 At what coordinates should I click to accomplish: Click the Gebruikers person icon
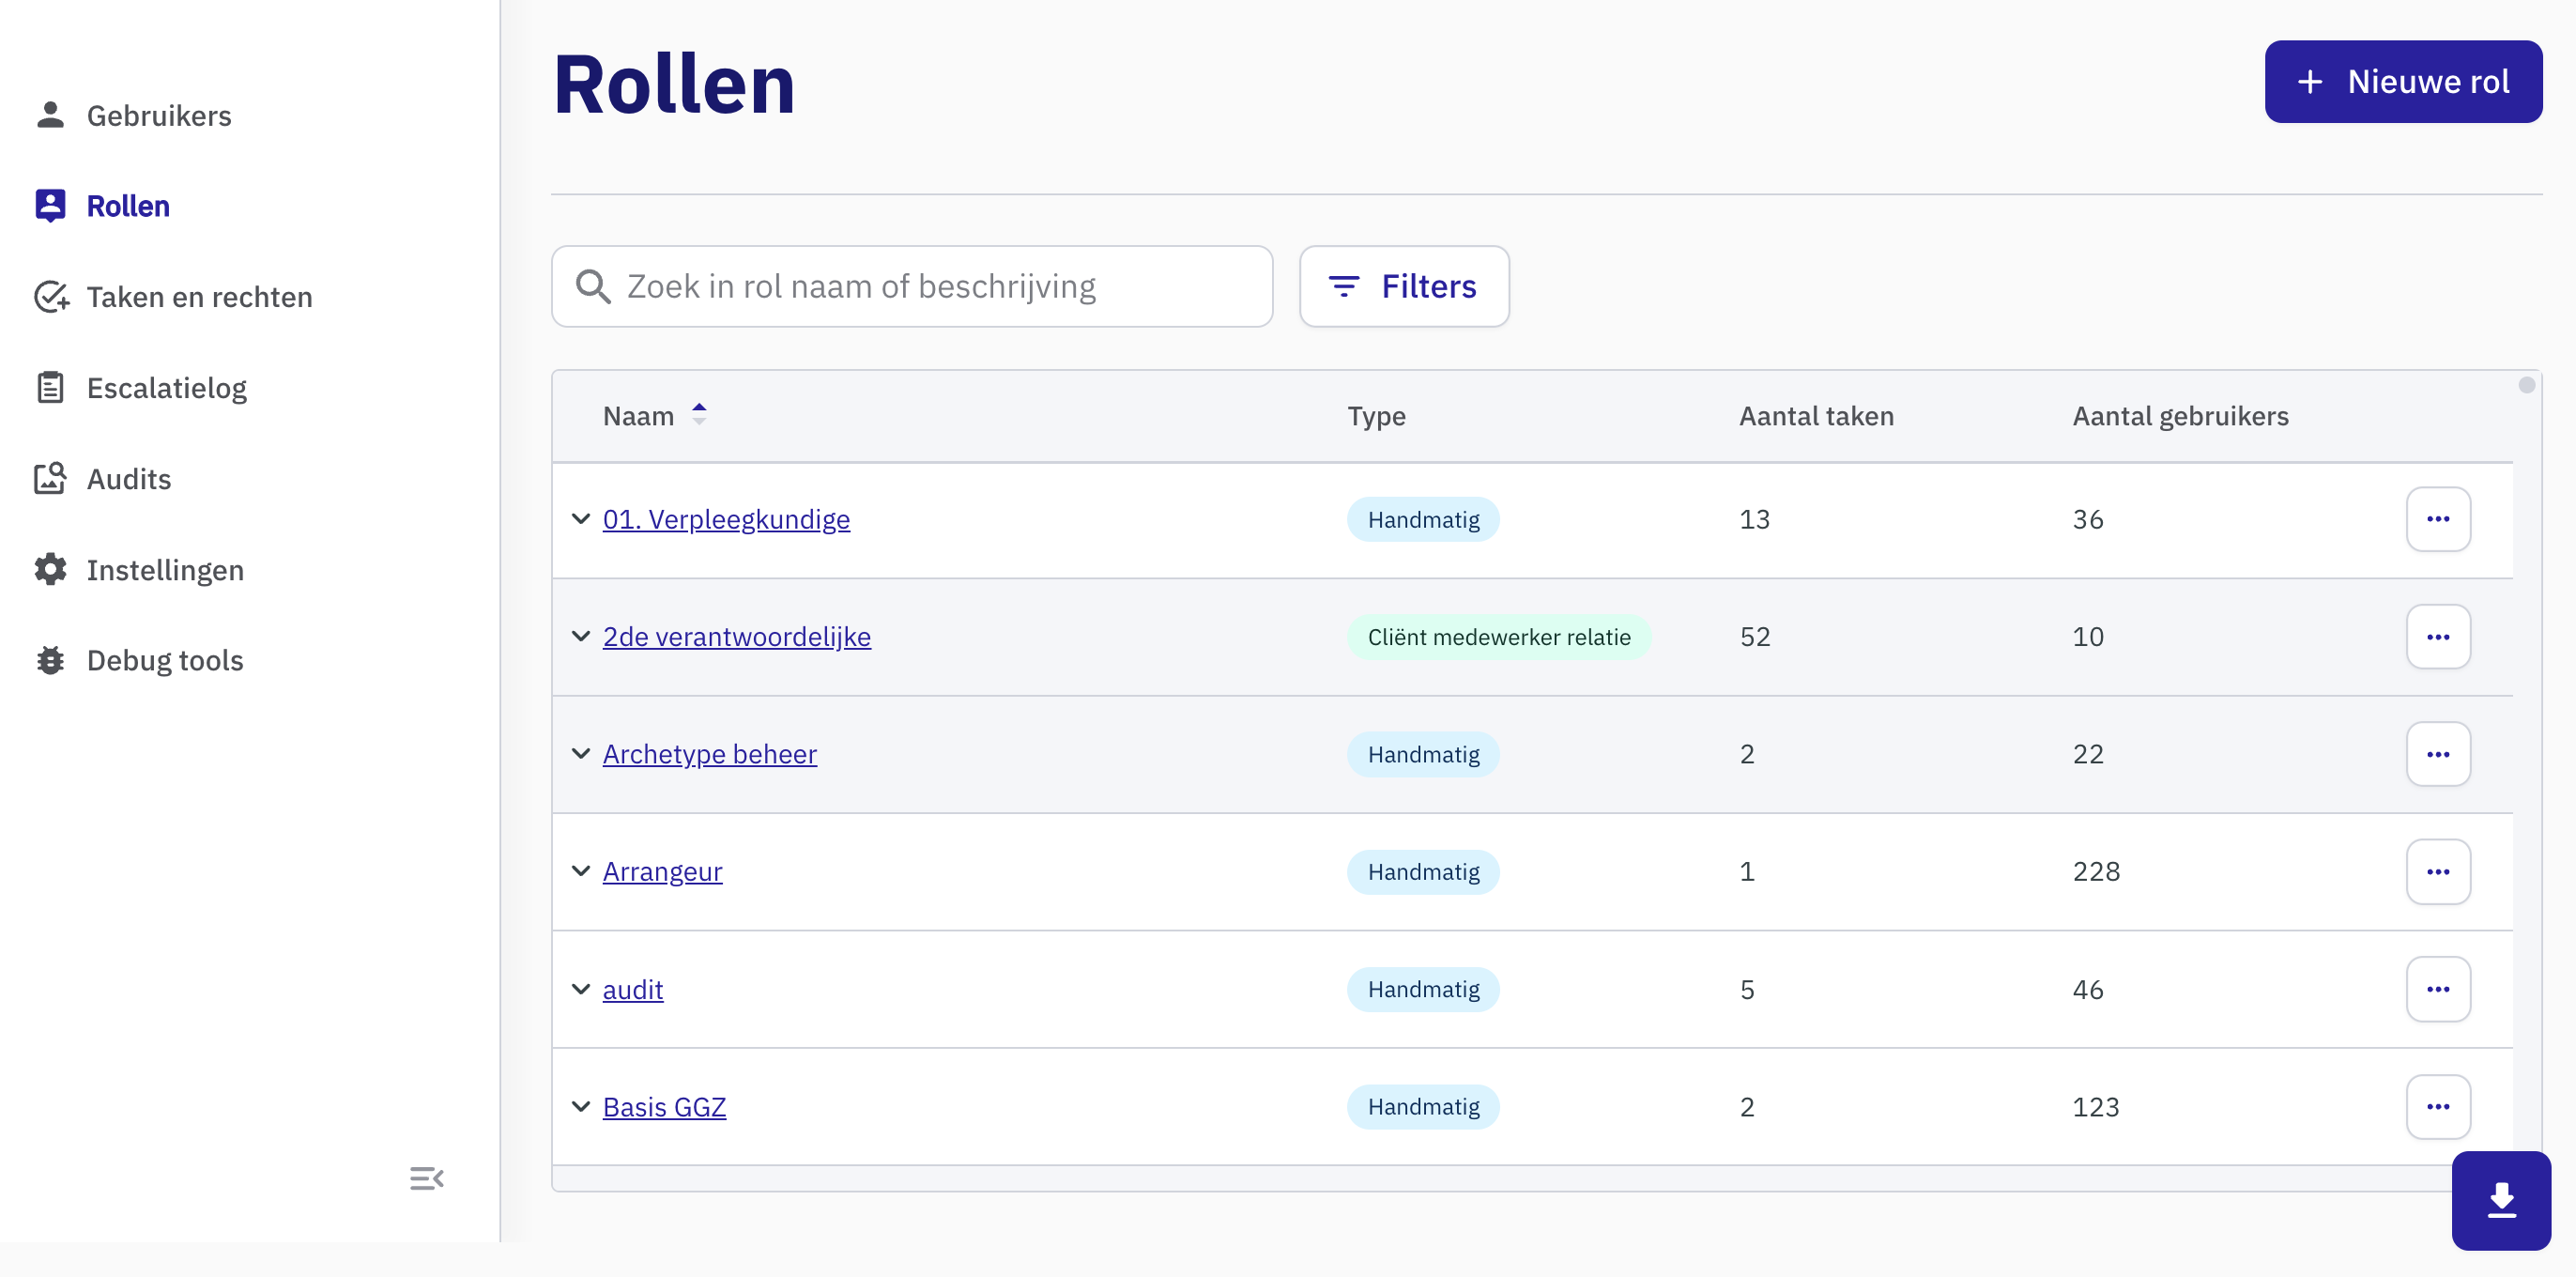pyautogui.click(x=50, y=115)
